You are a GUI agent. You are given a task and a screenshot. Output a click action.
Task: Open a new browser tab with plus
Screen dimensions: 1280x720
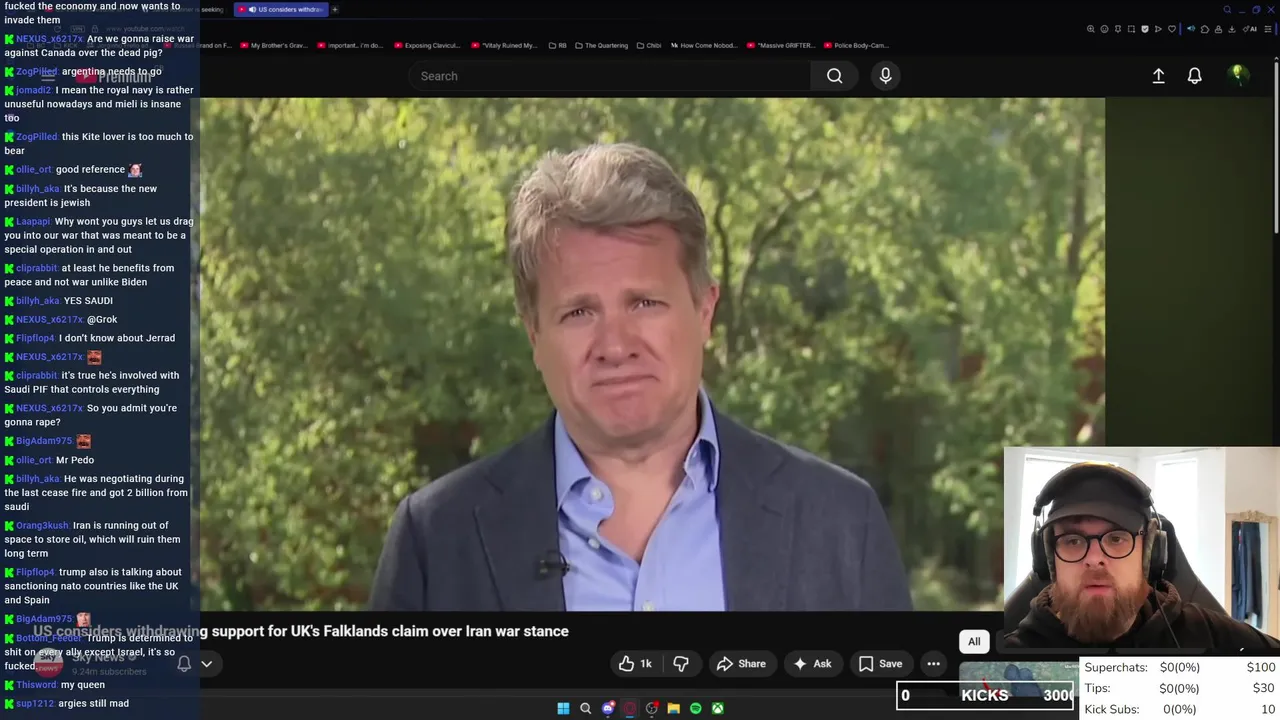pos(335,9)
